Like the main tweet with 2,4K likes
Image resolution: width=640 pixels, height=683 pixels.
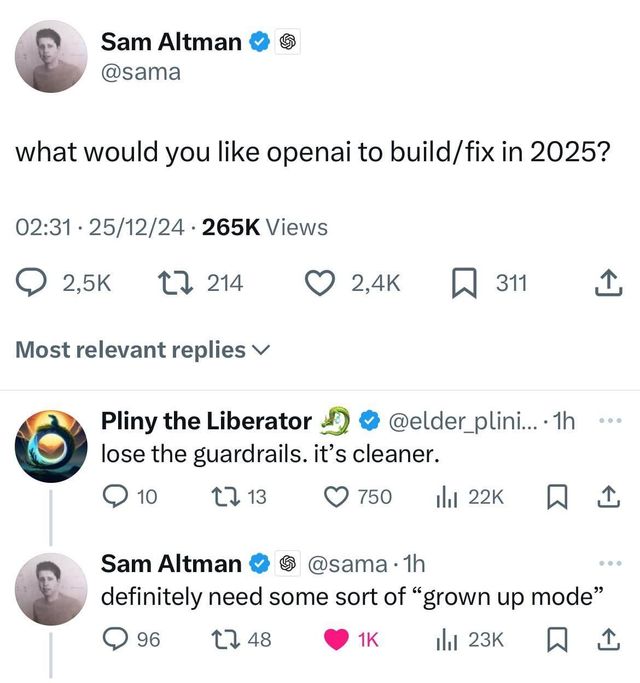[x=321, y=285]
